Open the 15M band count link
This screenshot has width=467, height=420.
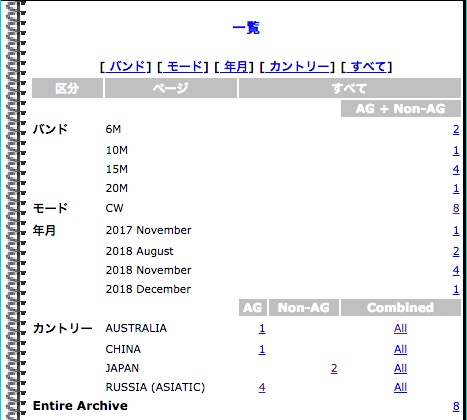coord(456,169)
